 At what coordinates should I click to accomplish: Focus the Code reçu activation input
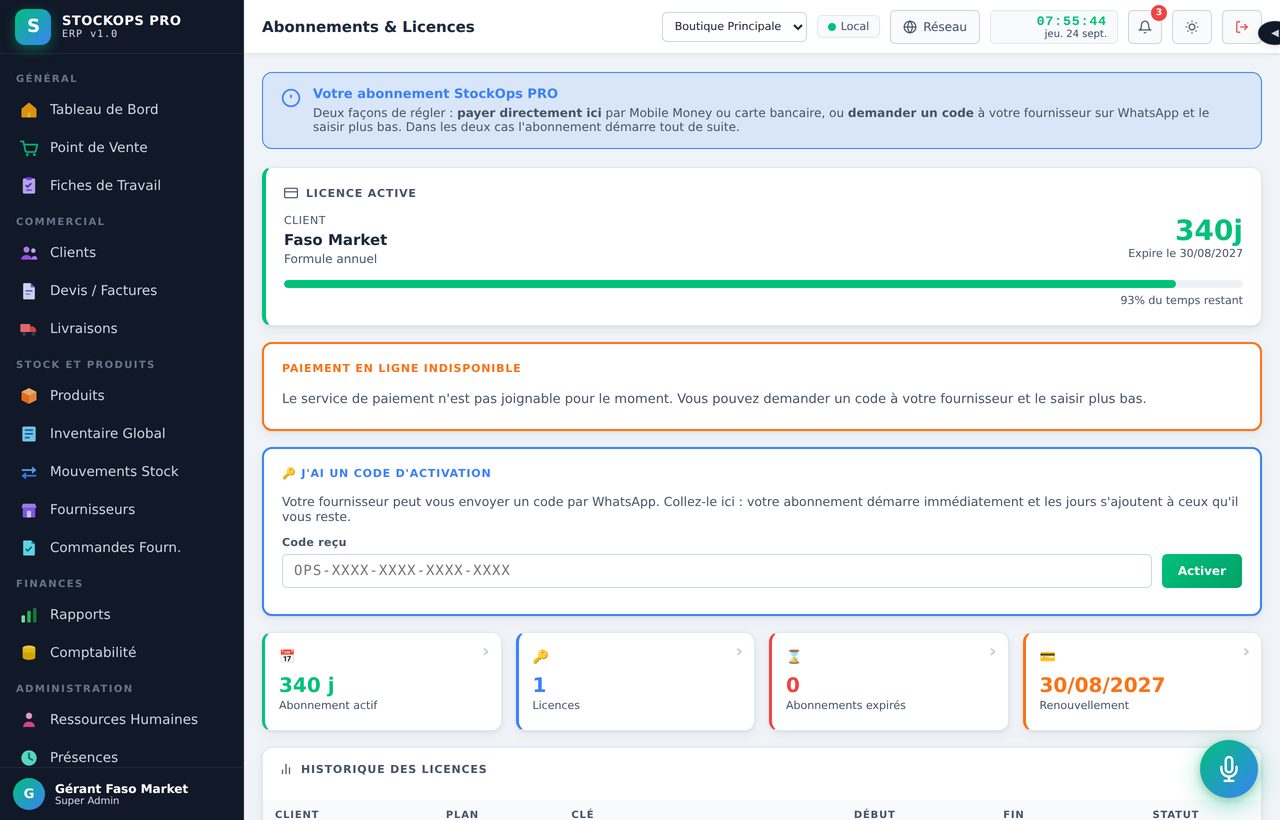pos(717,571)
